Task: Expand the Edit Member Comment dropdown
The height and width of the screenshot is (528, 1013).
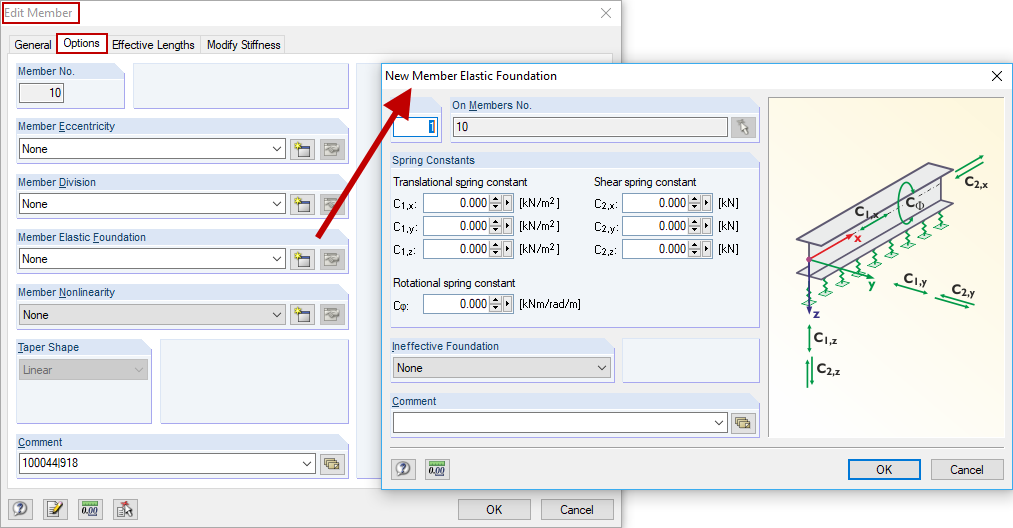Action: [x=307, y=463]
